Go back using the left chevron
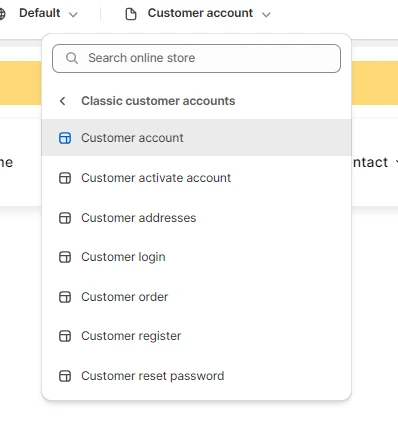 click(x=62, y=101)
